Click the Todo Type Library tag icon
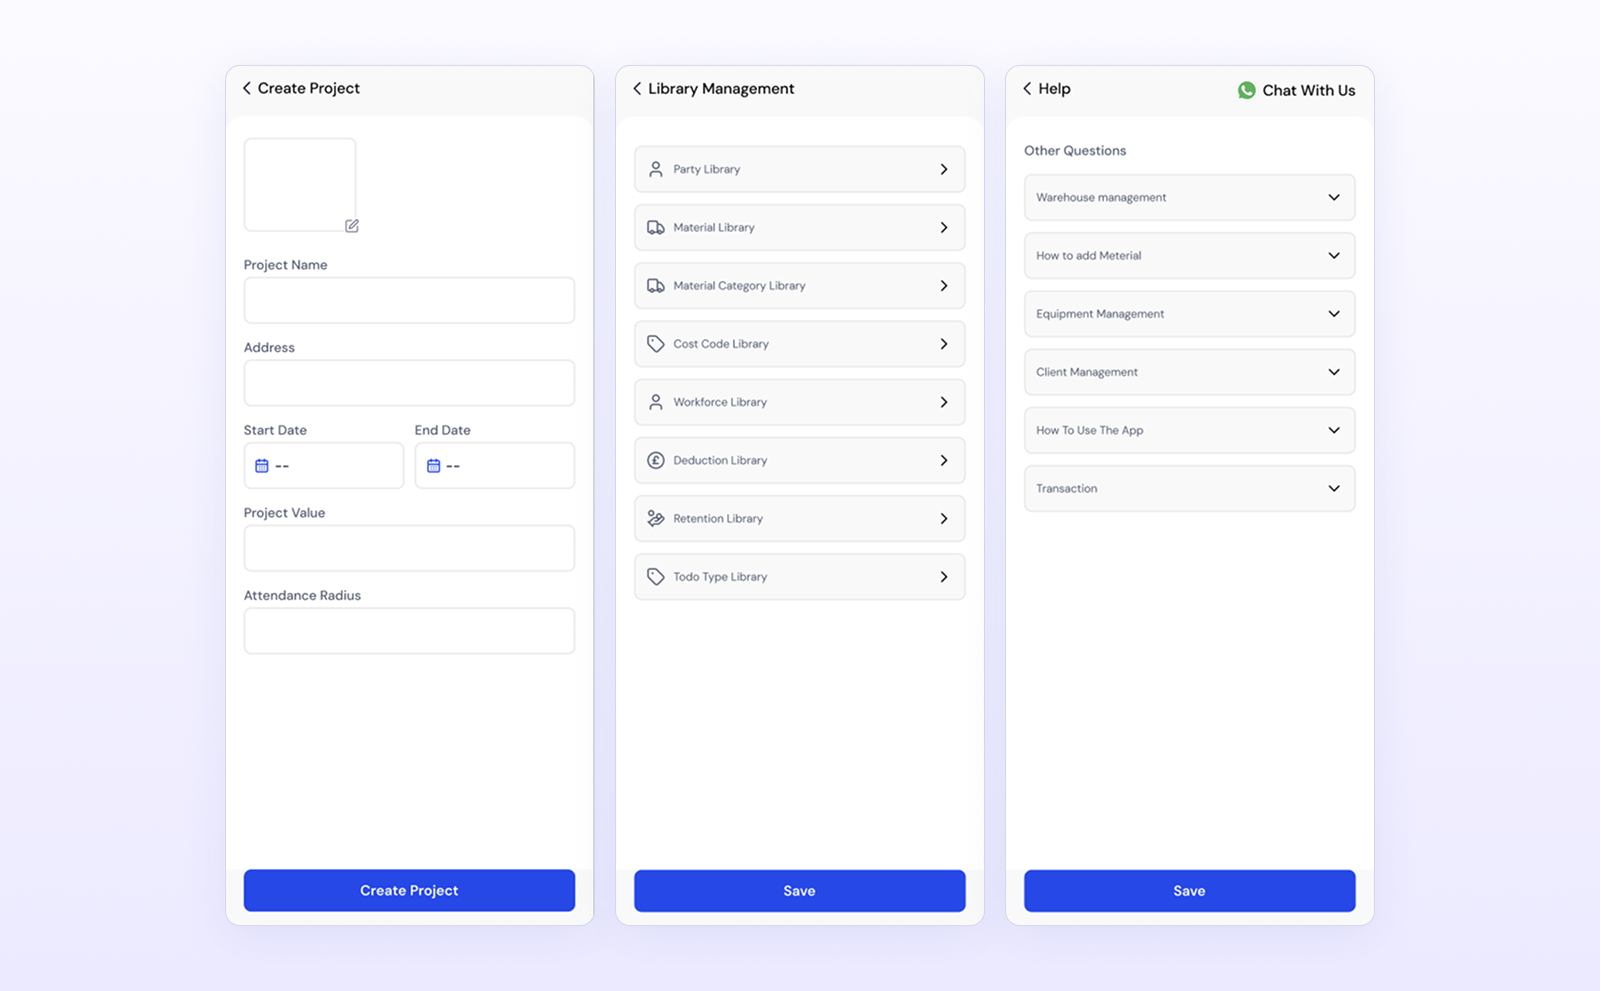The image size is (1601, 991). coord(656,576)
